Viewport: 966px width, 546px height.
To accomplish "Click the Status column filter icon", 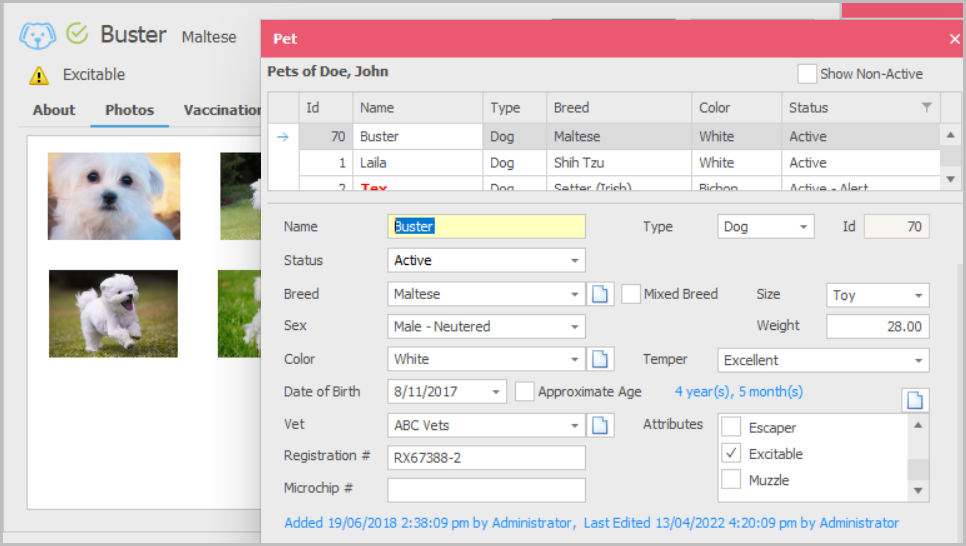I will click(x=926, y=107).
